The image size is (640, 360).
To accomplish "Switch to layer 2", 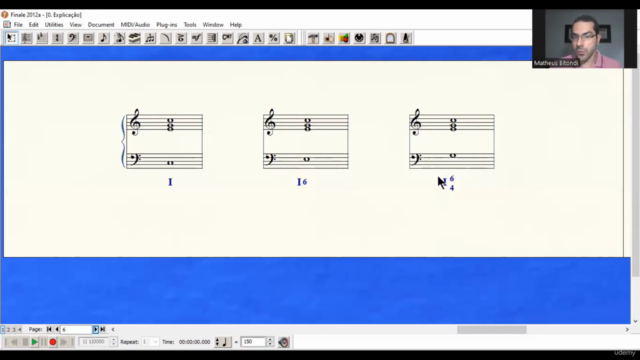I will (8, 329).
